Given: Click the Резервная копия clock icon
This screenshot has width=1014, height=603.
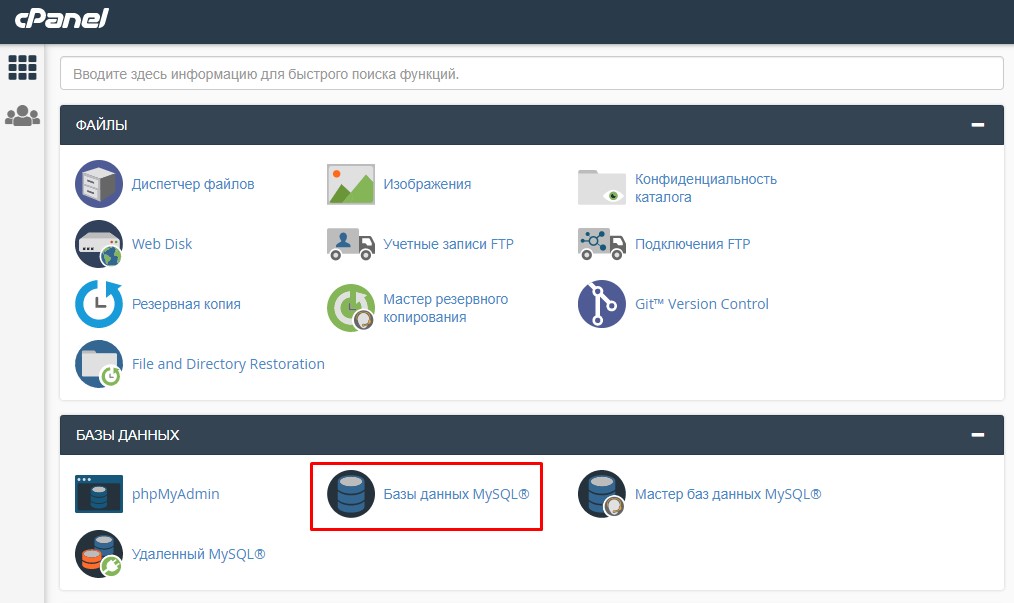Looking at the screenshot, I should (x=99, y=304).
